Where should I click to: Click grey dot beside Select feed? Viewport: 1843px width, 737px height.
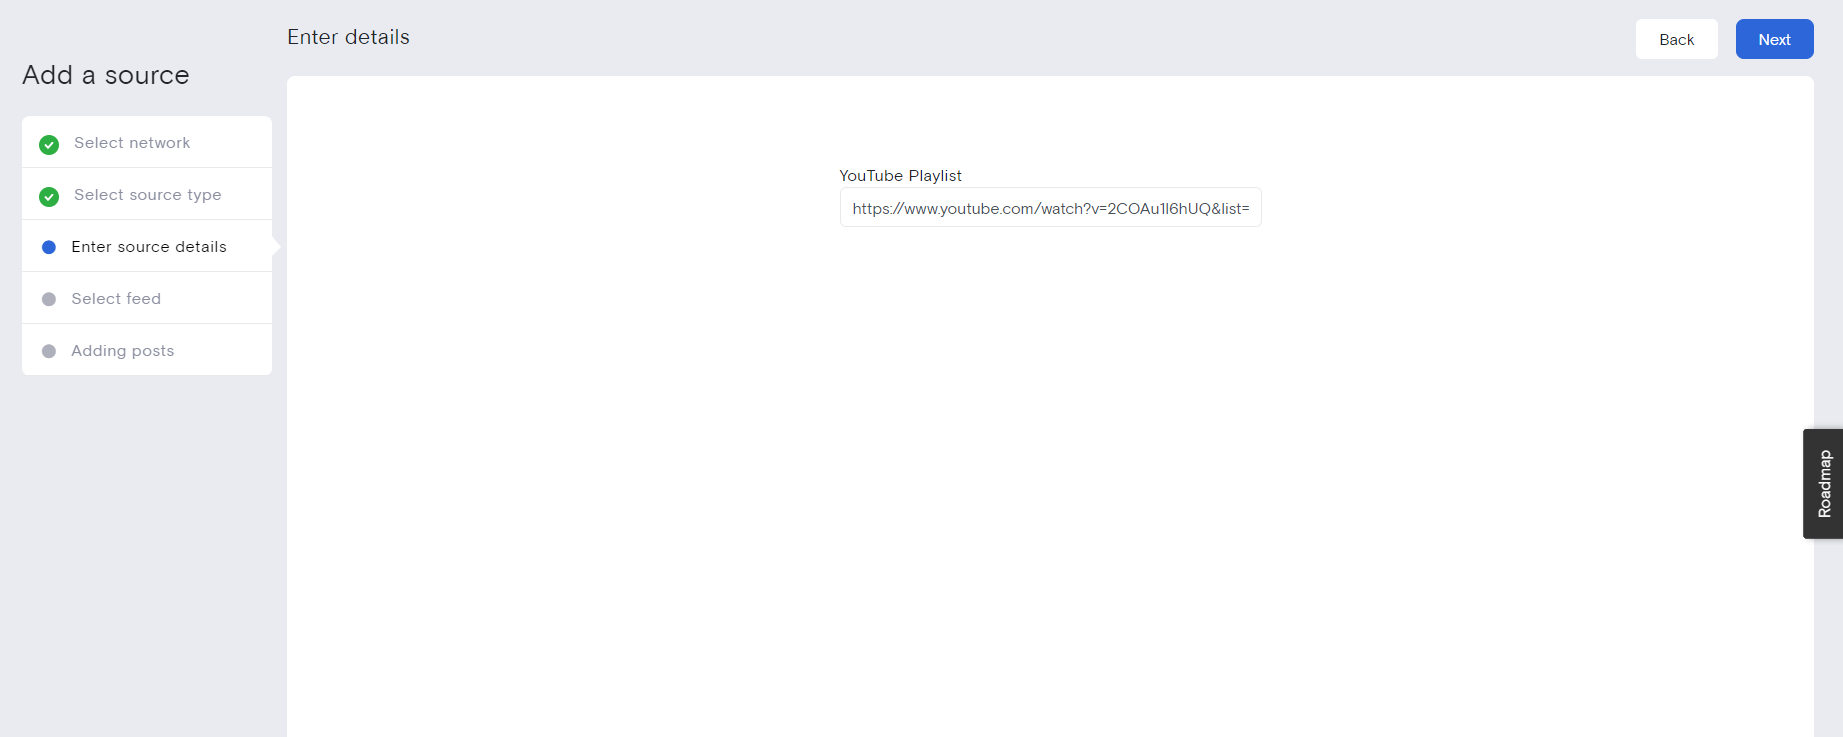point(49,299)
